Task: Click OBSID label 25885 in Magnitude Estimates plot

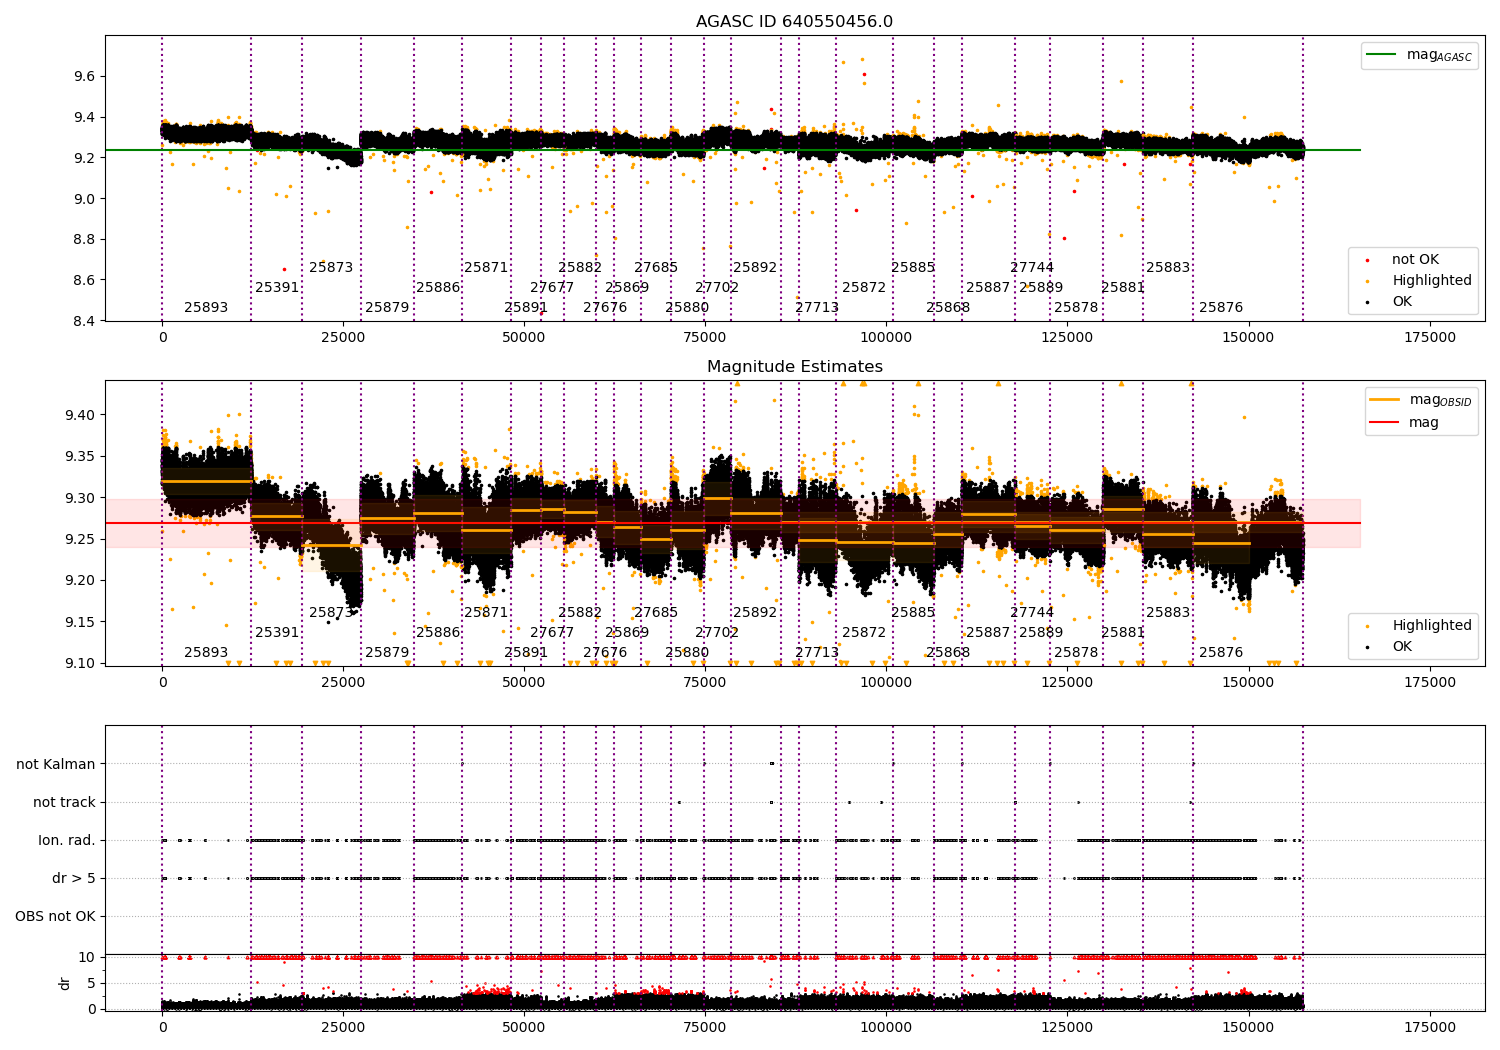Action: 913,613
